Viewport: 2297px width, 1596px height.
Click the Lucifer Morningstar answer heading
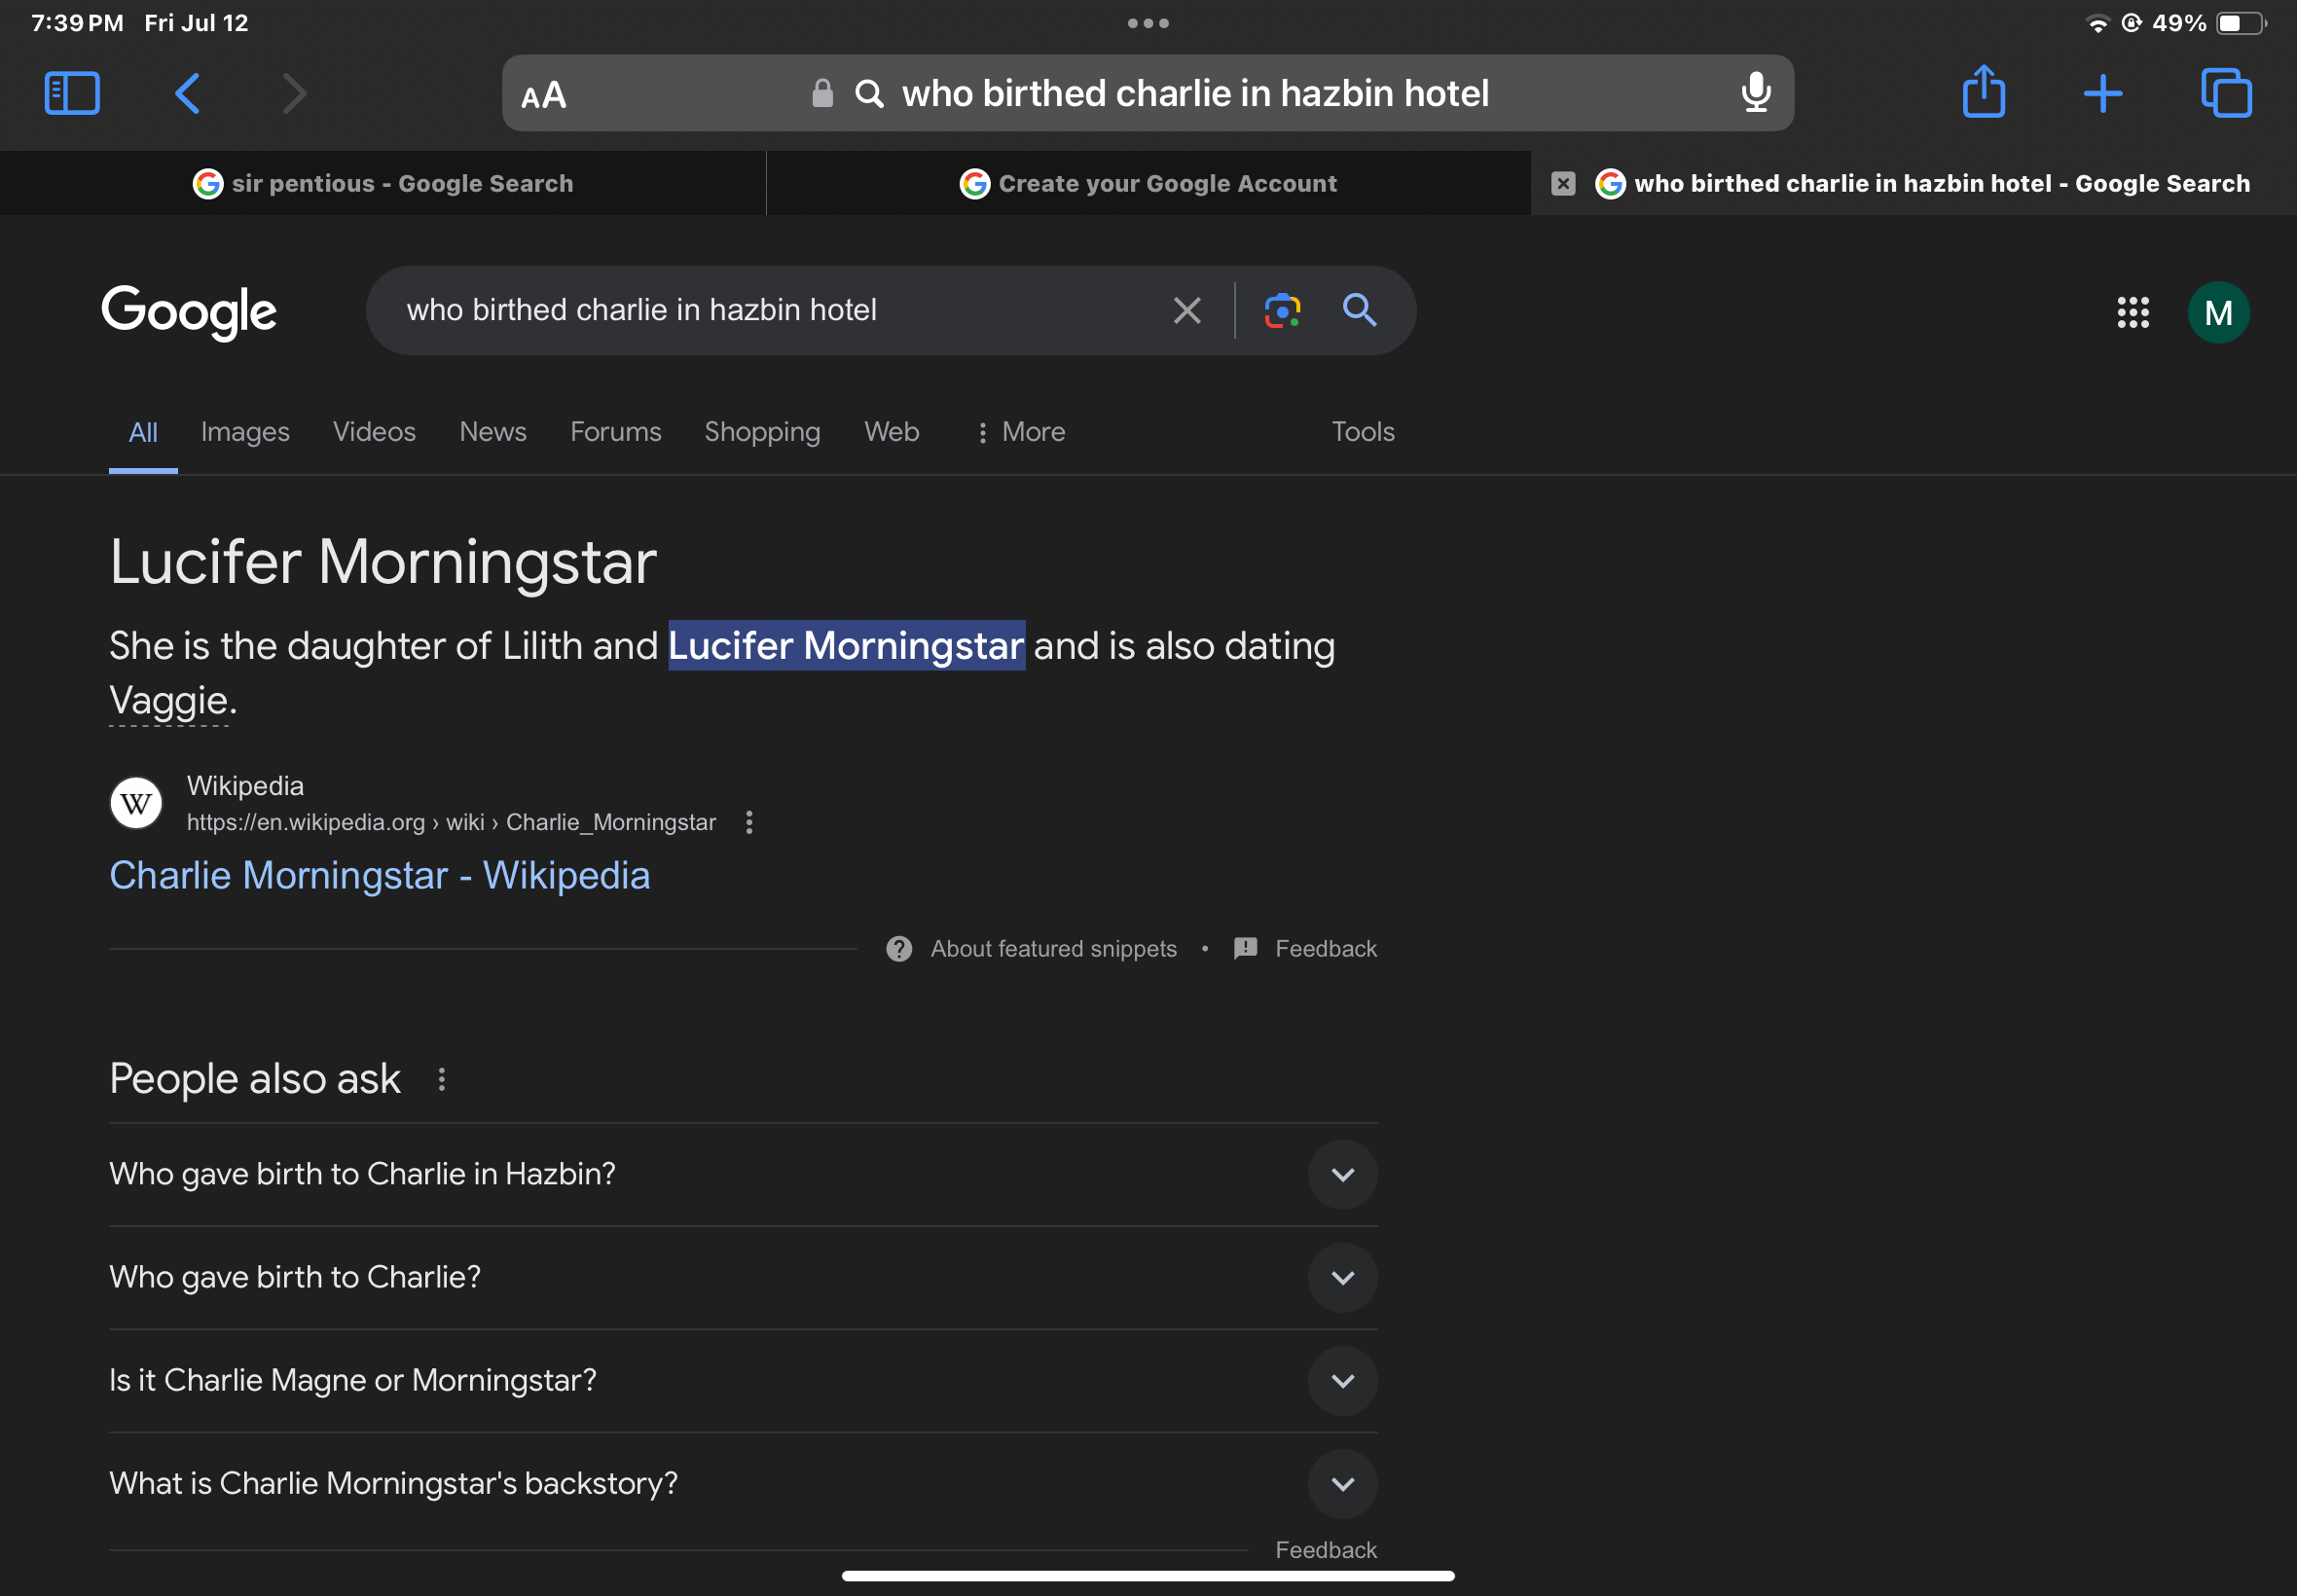pos(383,561)
